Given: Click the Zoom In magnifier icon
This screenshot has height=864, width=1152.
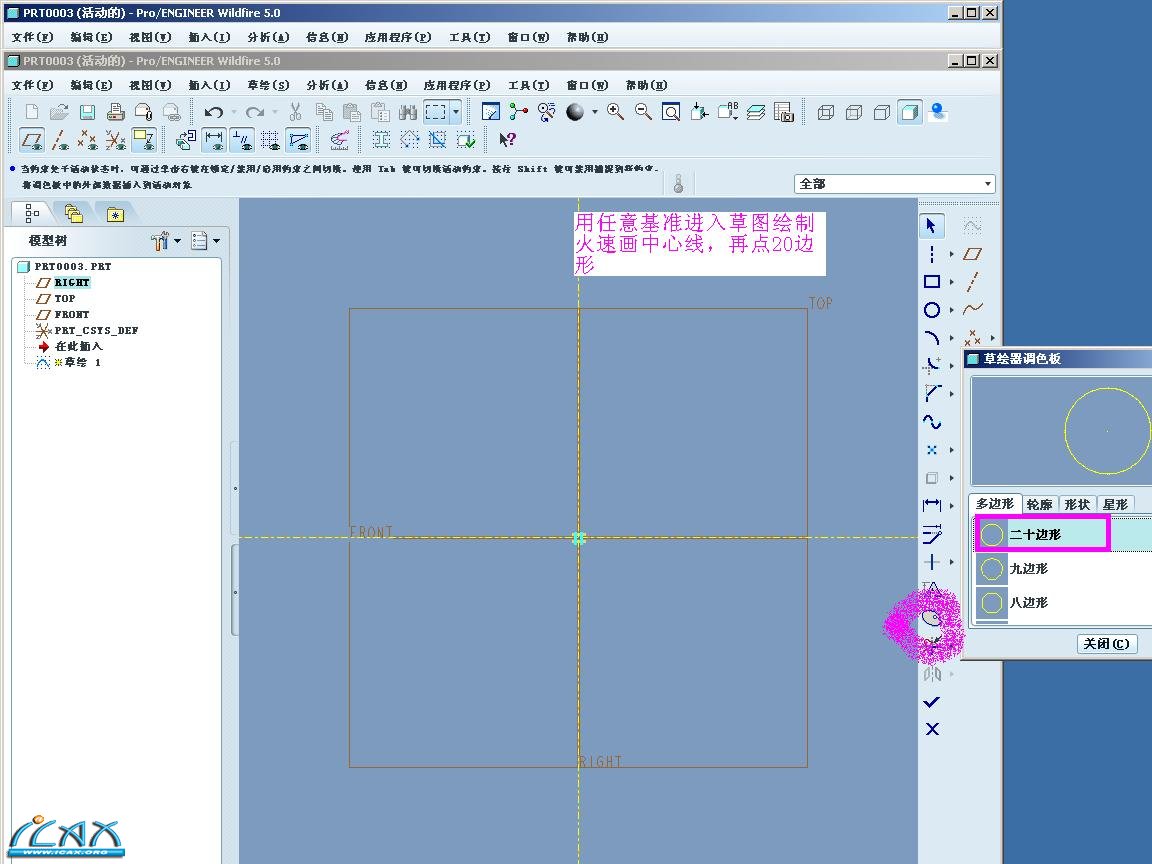Looking at the screenshot, I should tap(616, 112).
